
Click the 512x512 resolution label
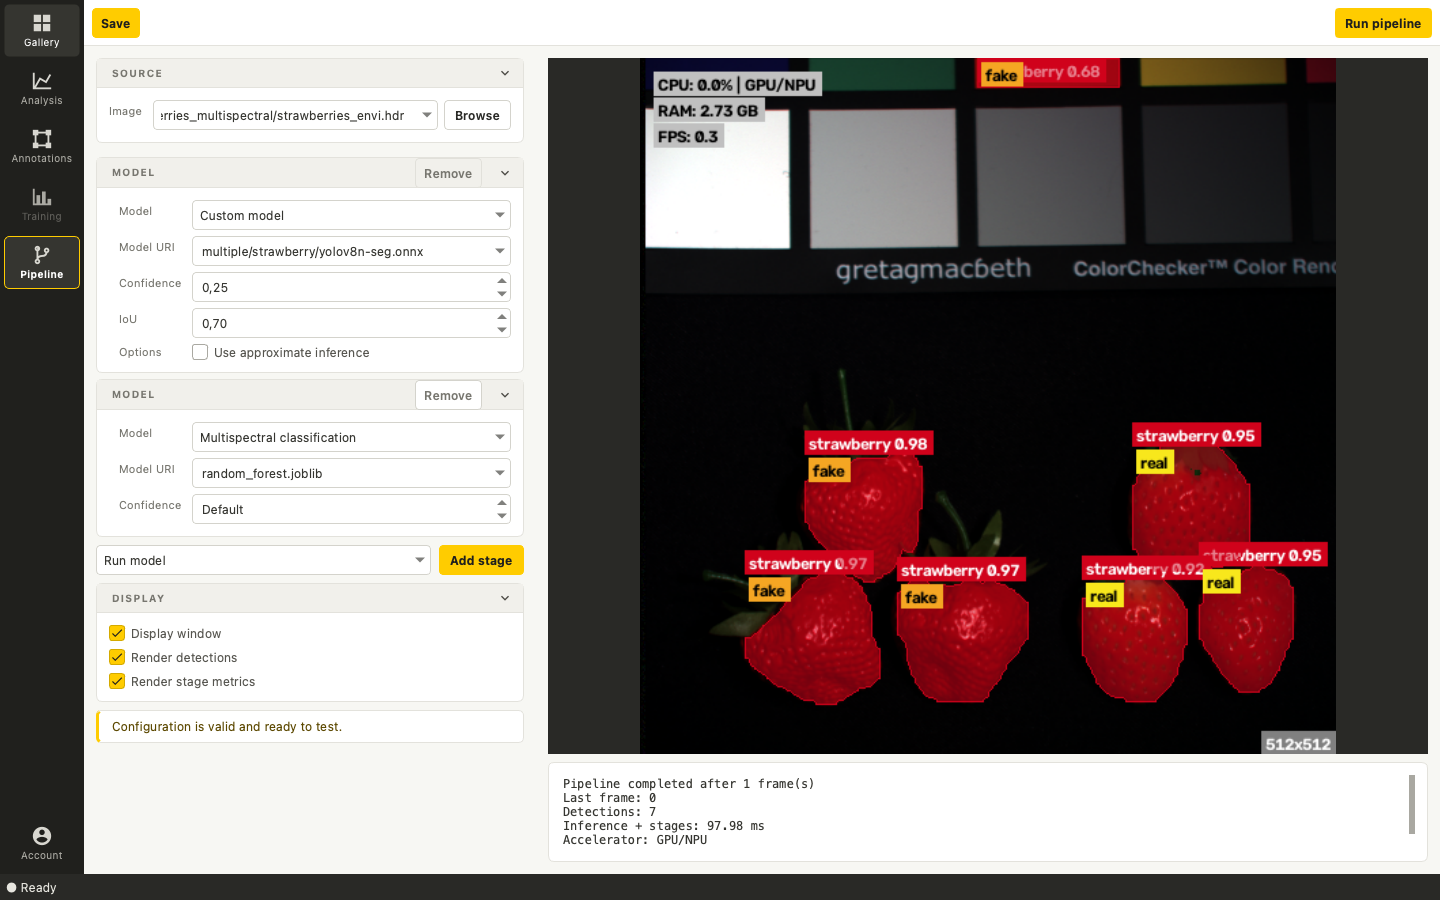(1298, 744)
